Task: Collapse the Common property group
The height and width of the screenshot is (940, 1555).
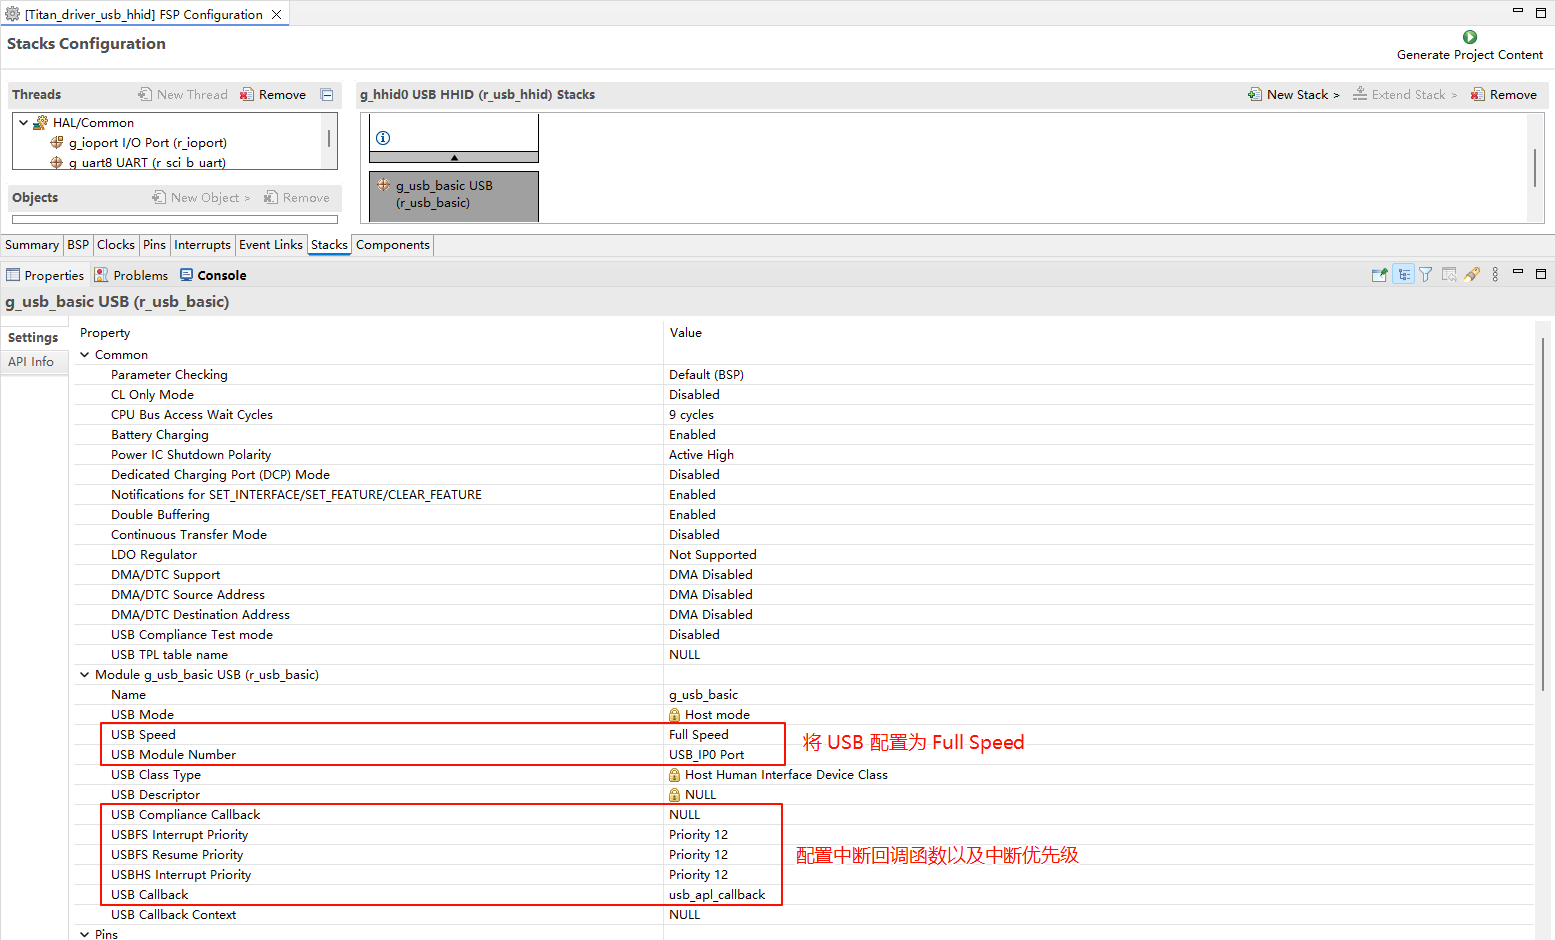Action: [85, 355]
